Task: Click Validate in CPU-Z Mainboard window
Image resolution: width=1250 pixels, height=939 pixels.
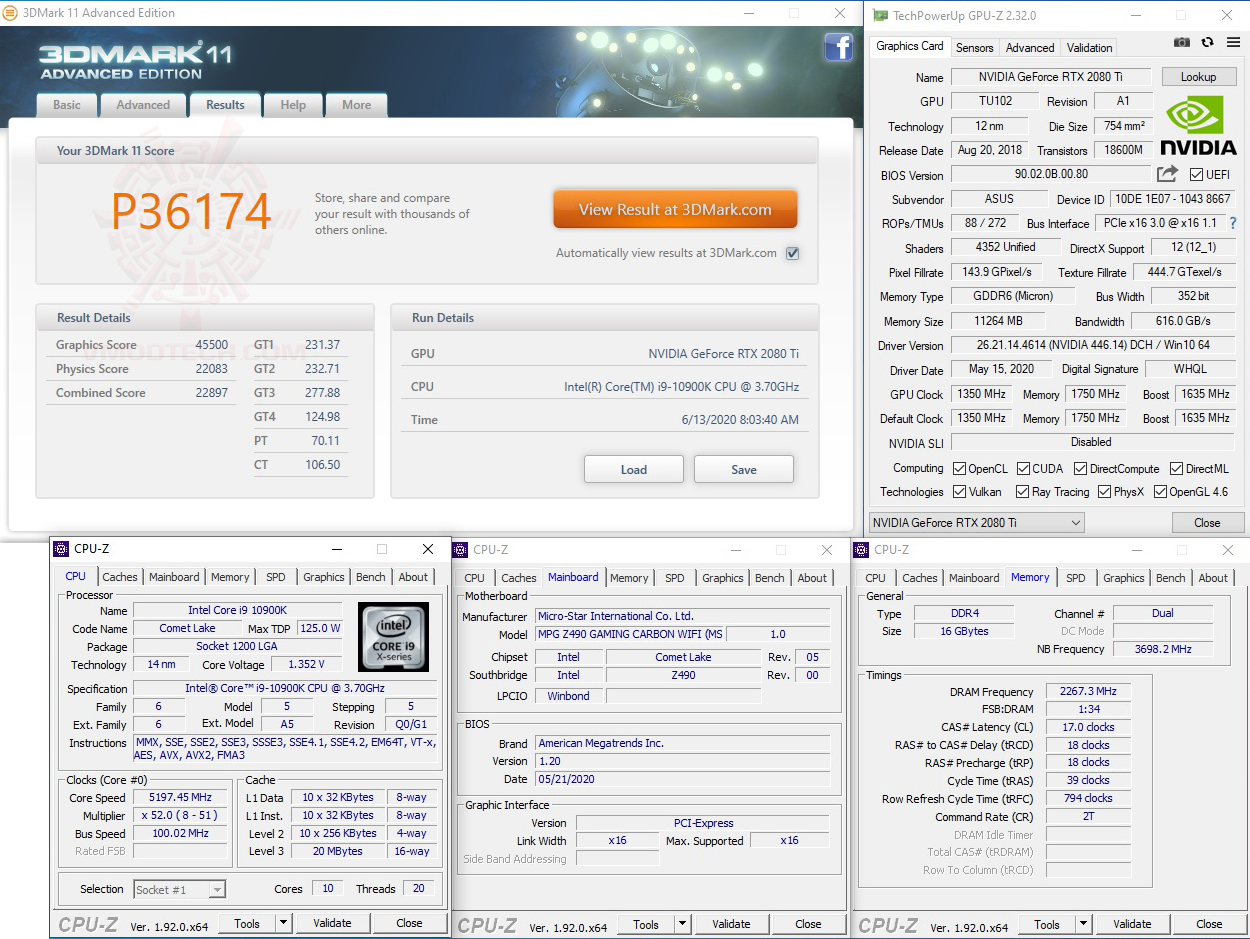Action: [x=732, y=924]
